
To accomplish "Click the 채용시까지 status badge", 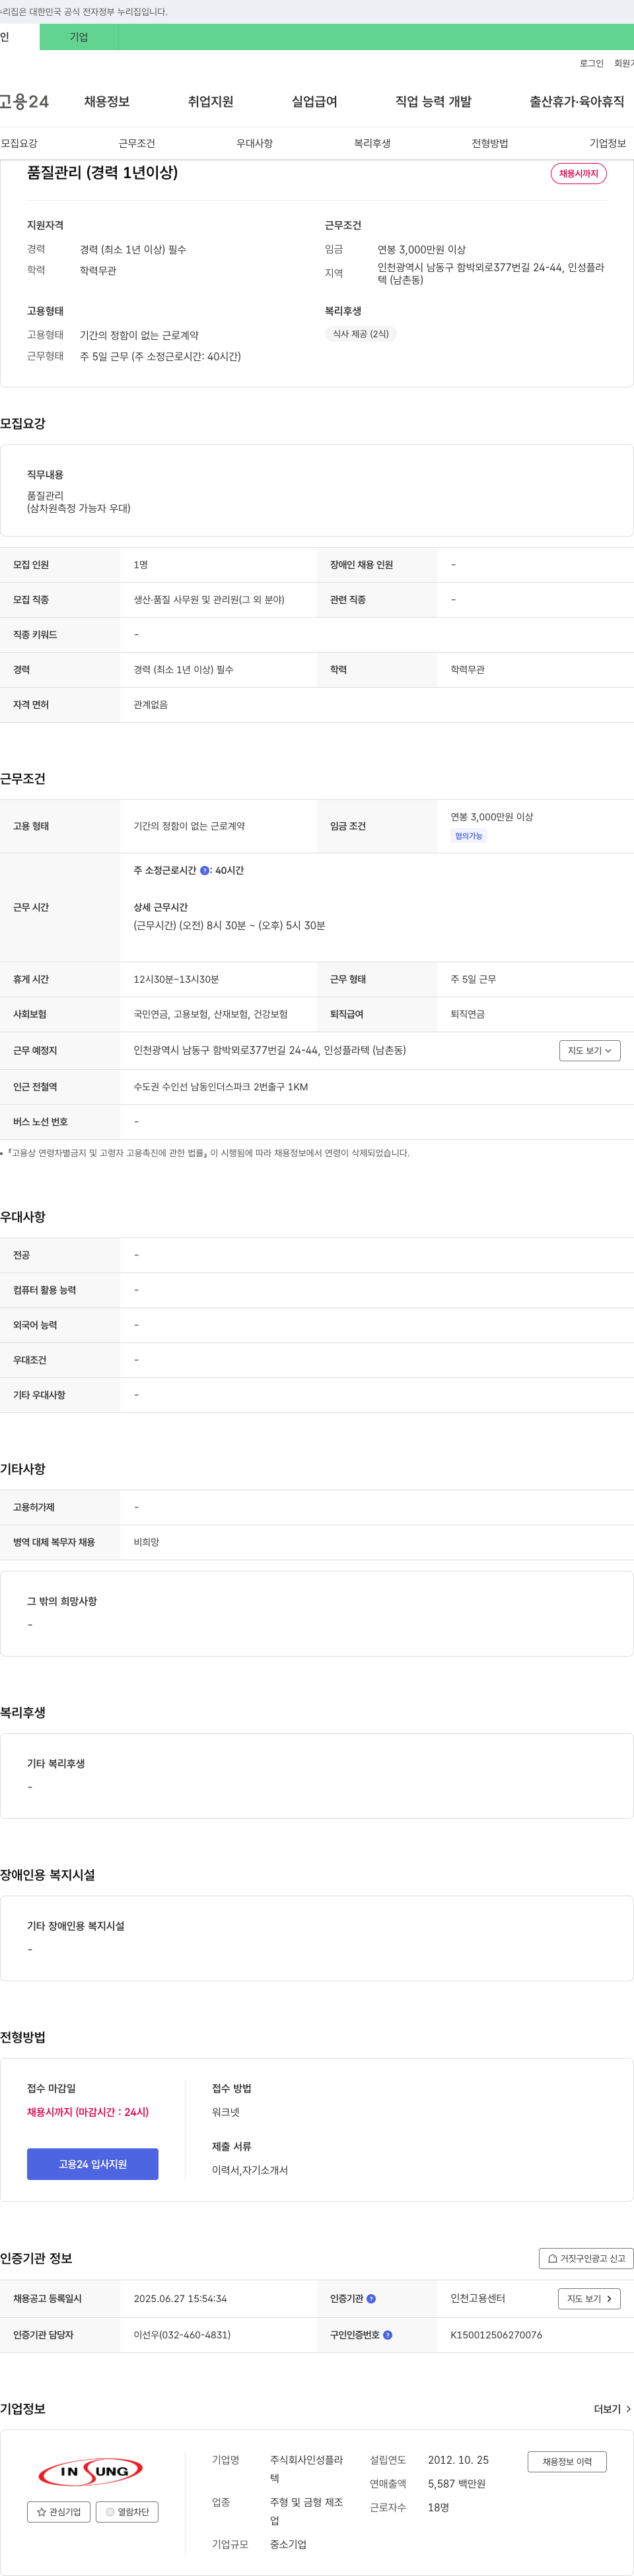I will (x=578, y=173).
